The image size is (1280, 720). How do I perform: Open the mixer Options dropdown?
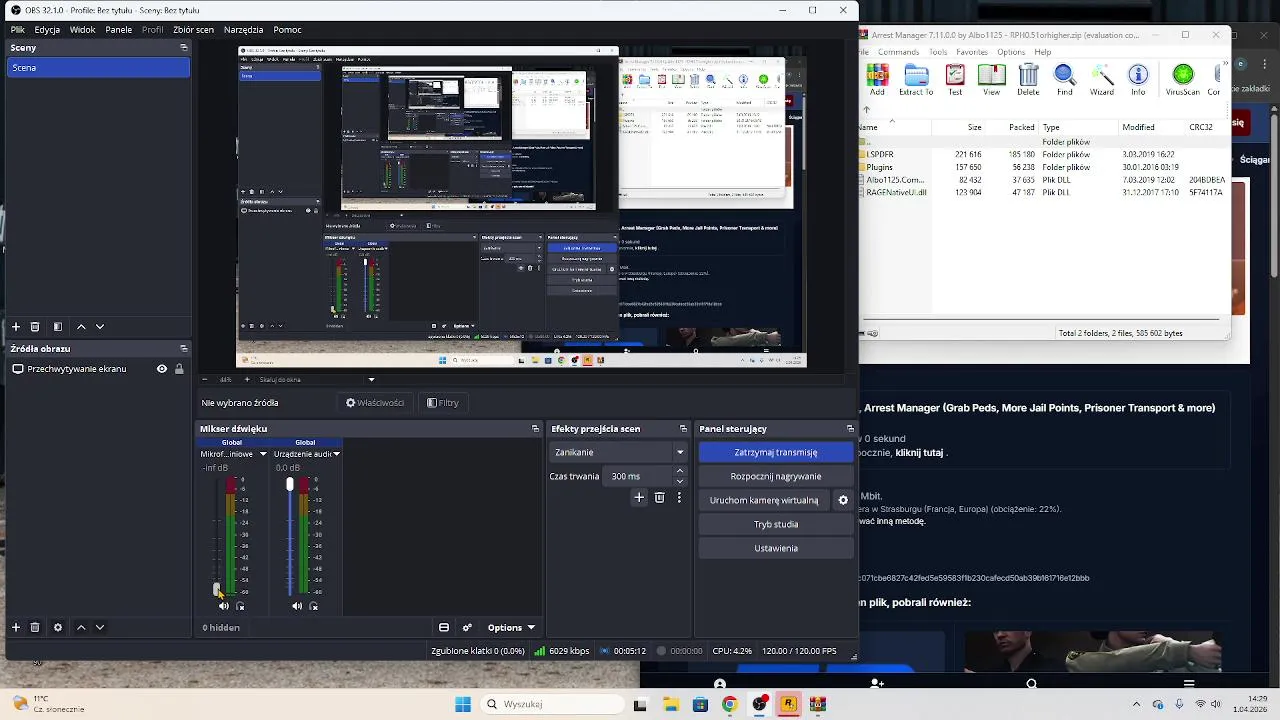pos(511,628)
